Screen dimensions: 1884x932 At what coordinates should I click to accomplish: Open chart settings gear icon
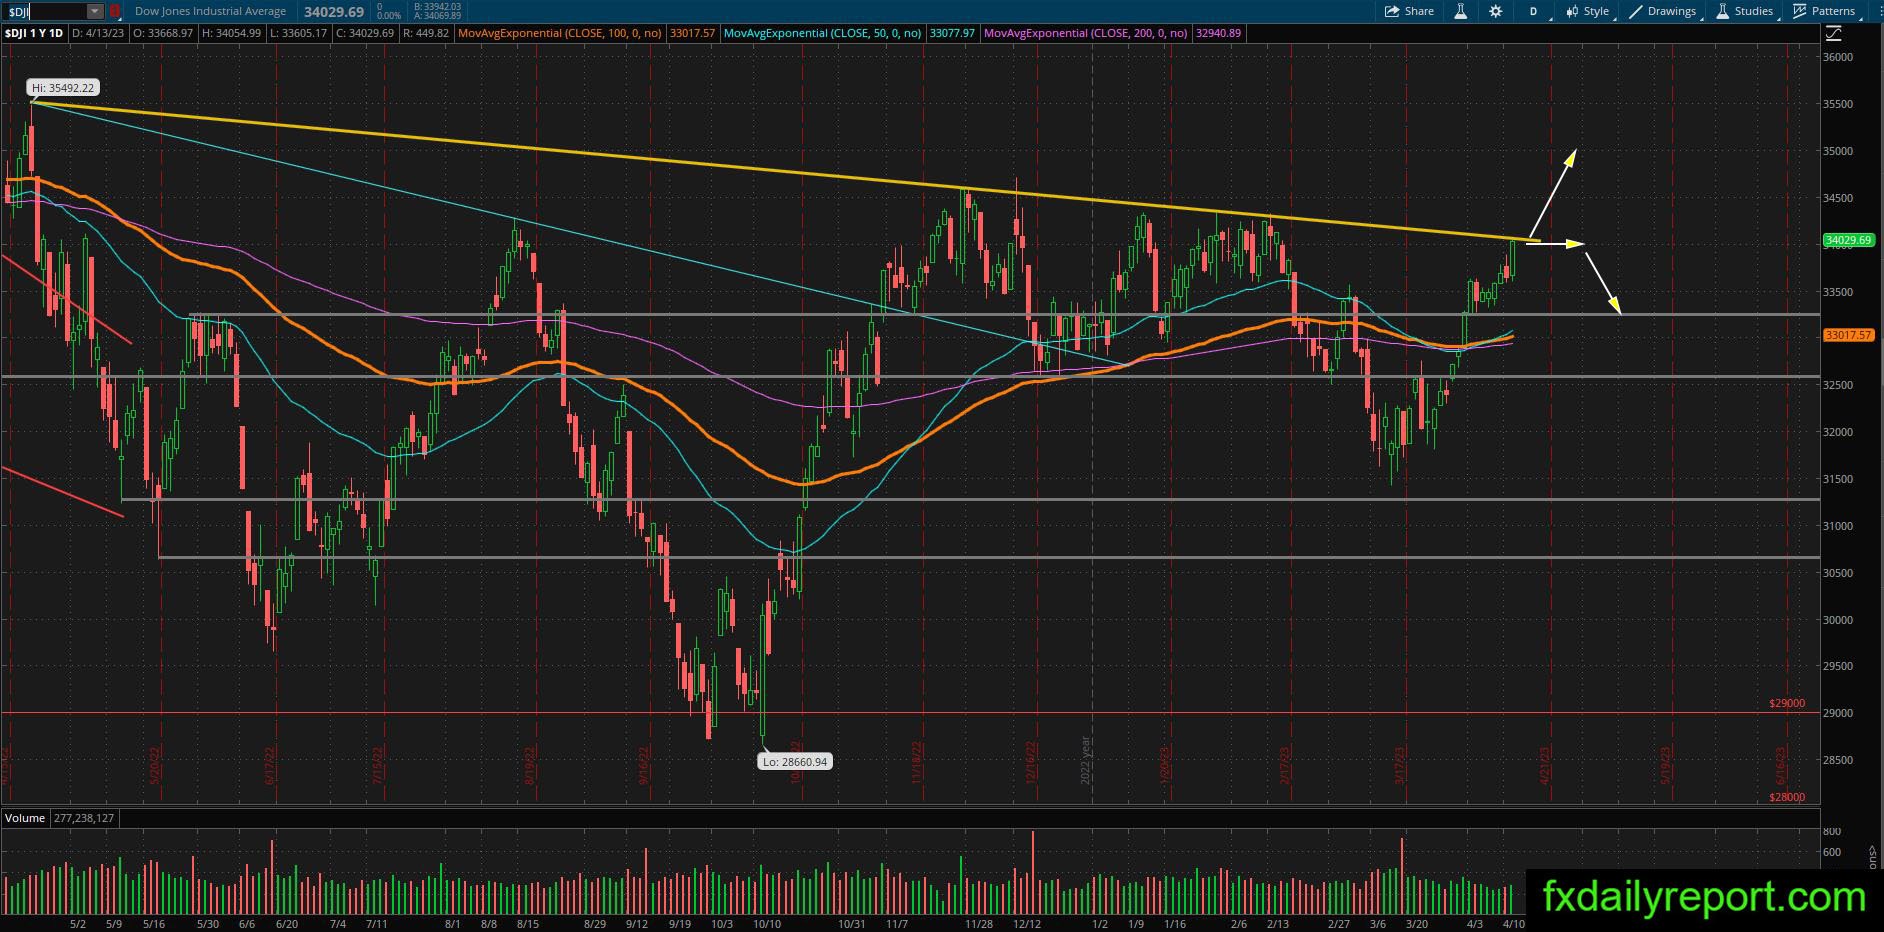click(1495, 11)
